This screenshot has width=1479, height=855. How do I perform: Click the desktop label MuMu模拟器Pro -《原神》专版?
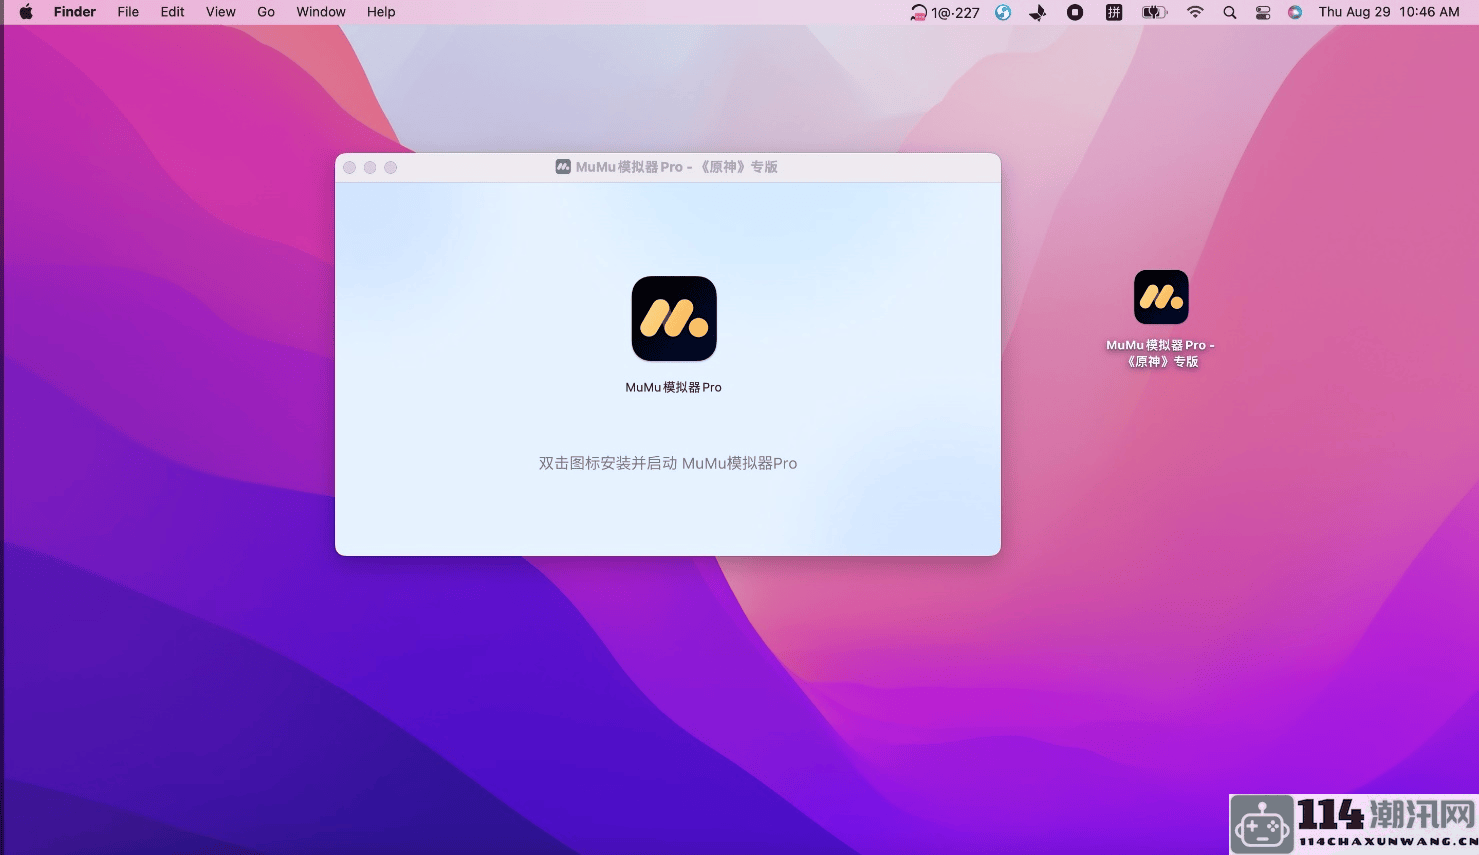(x=1161, y=353)
